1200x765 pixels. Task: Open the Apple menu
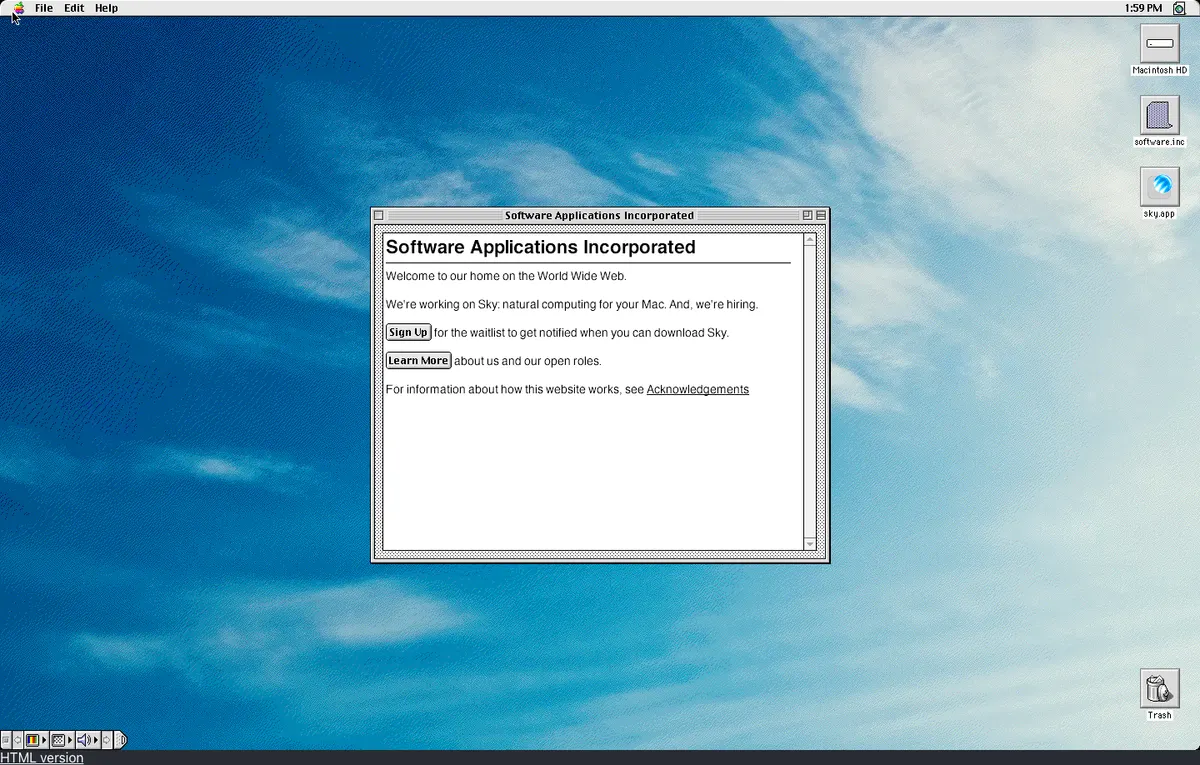click(x=19, y=7)
